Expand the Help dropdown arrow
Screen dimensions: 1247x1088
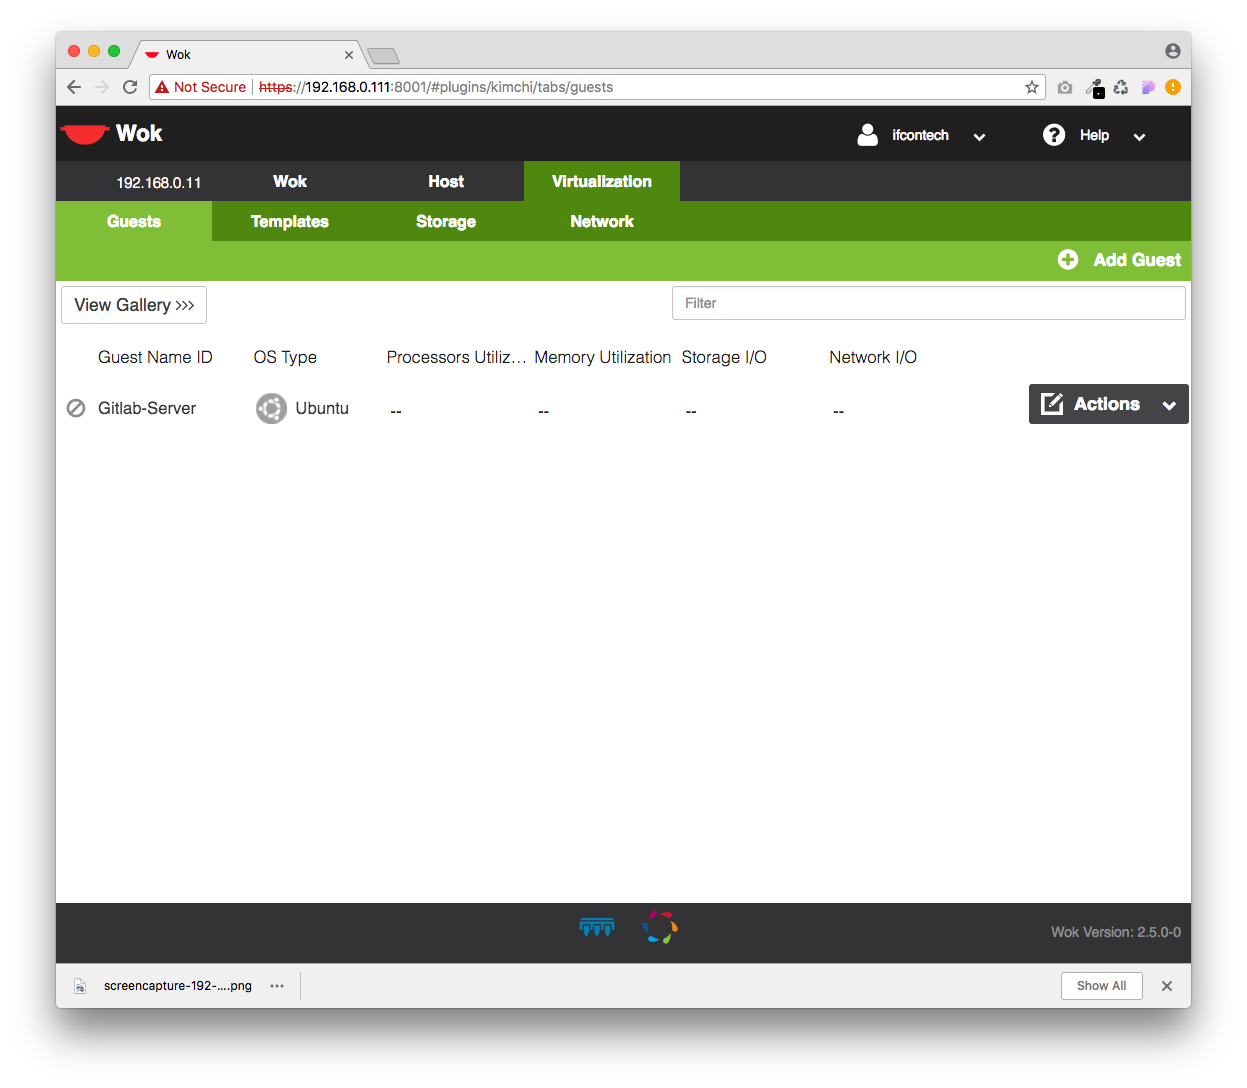1139,136
